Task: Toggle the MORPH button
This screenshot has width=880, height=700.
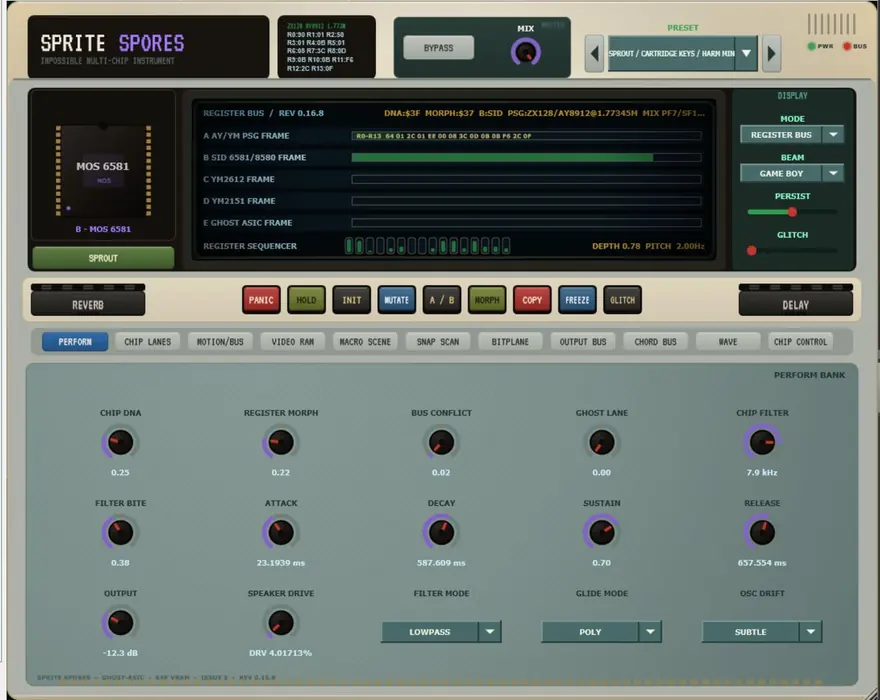Action: [x=487, y=300]
